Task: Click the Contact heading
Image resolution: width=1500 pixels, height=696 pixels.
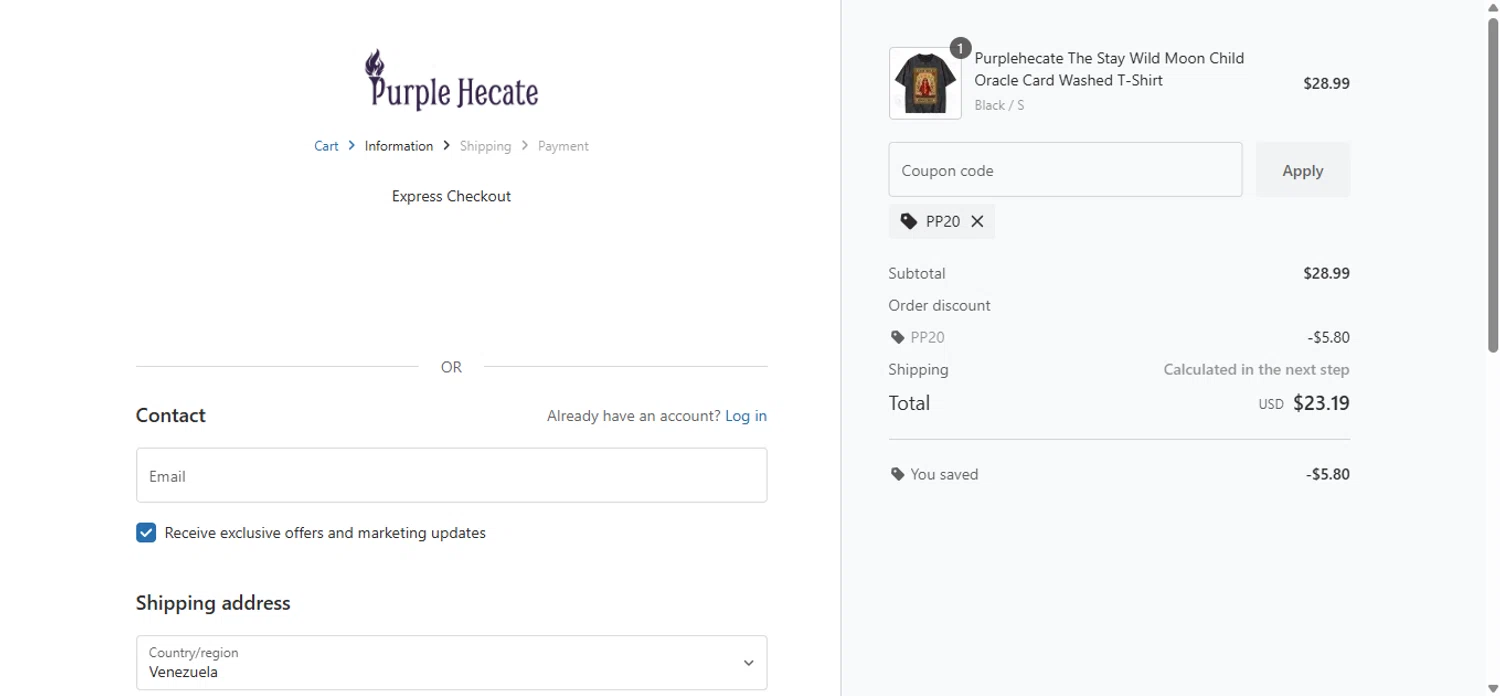Action: click(171, 416)
